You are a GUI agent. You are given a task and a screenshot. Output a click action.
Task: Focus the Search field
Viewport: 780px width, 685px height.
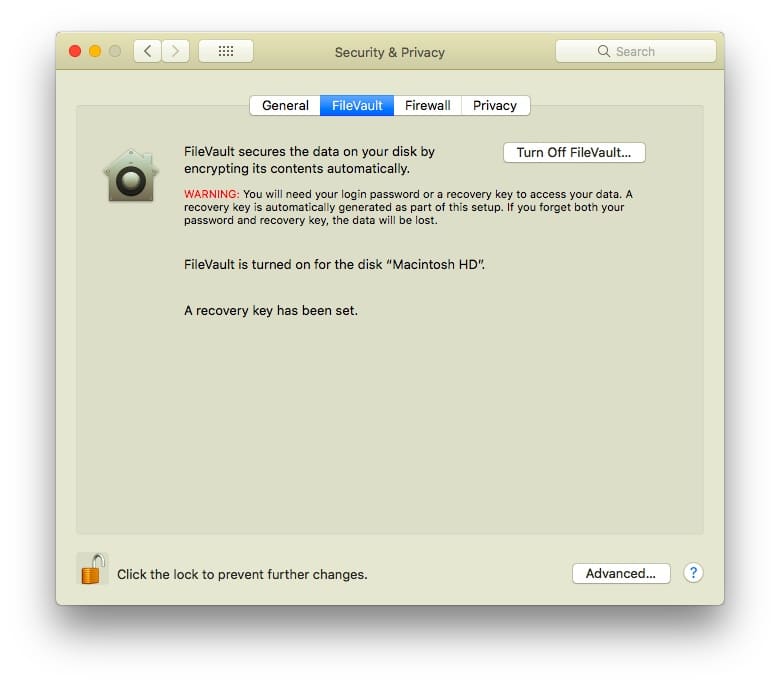[x=636, y=51]
